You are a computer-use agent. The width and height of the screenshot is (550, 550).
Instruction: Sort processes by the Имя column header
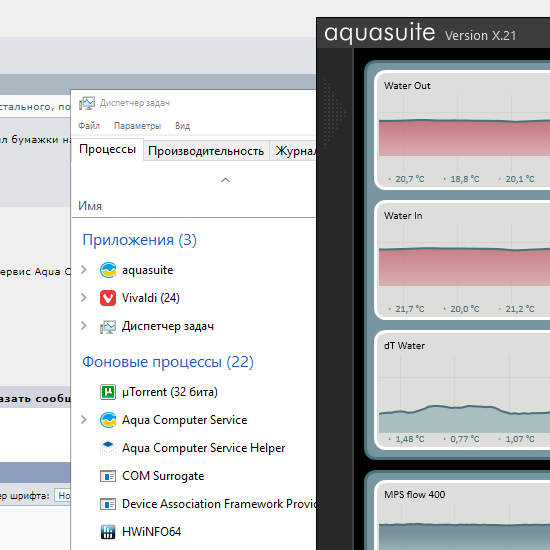pos(90,206)
